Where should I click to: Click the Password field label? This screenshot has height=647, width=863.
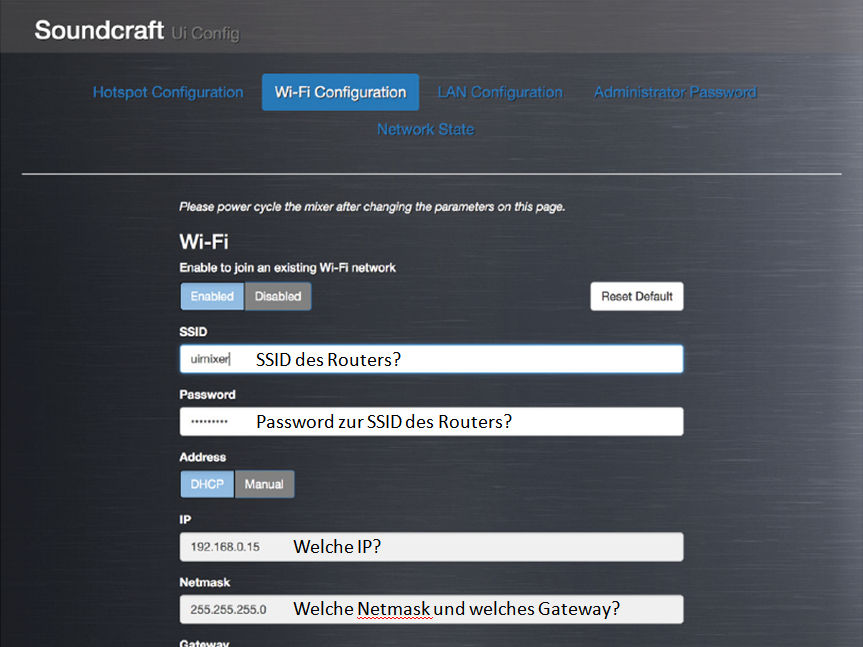click(x=207, y=394)
